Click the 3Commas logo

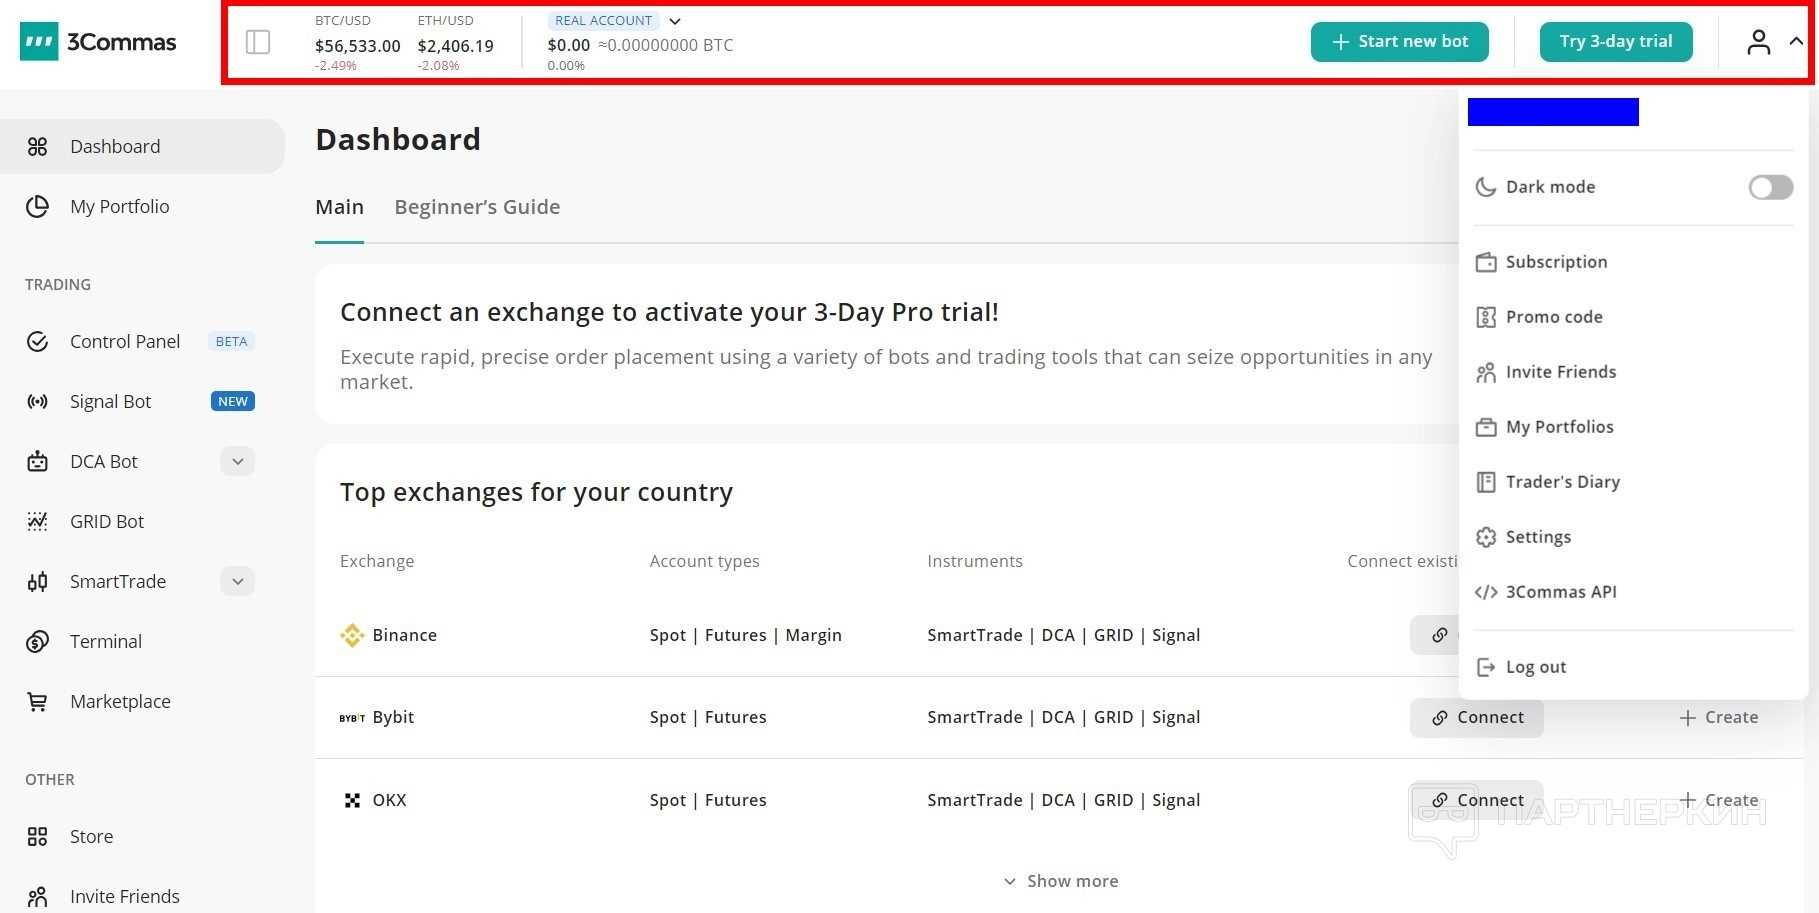tap(98, 42)
